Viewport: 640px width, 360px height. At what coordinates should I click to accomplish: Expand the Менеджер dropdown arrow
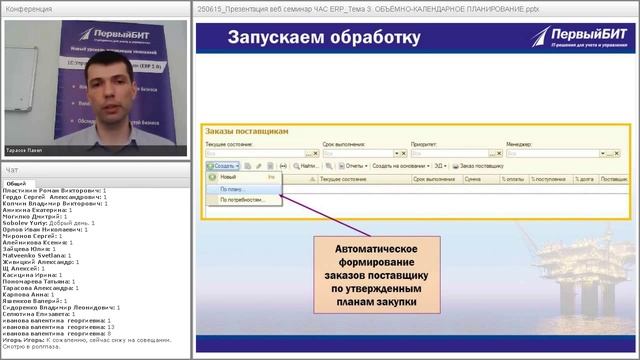[x=602, y=153]
